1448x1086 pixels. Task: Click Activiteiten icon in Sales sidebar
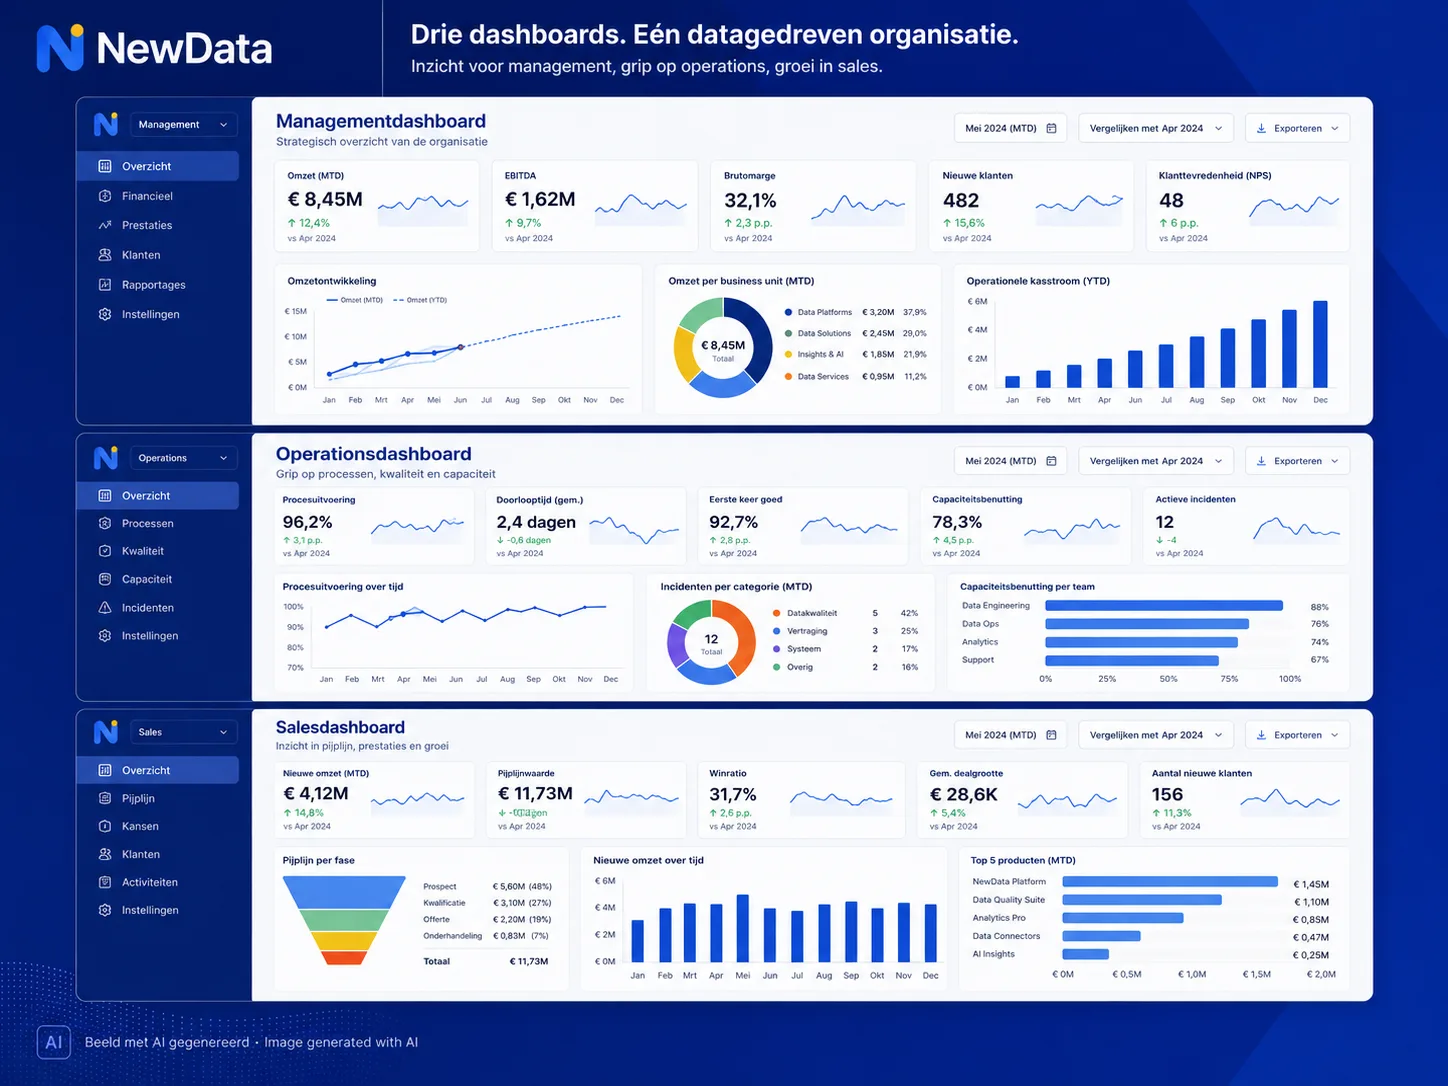[x=105, y=882]
